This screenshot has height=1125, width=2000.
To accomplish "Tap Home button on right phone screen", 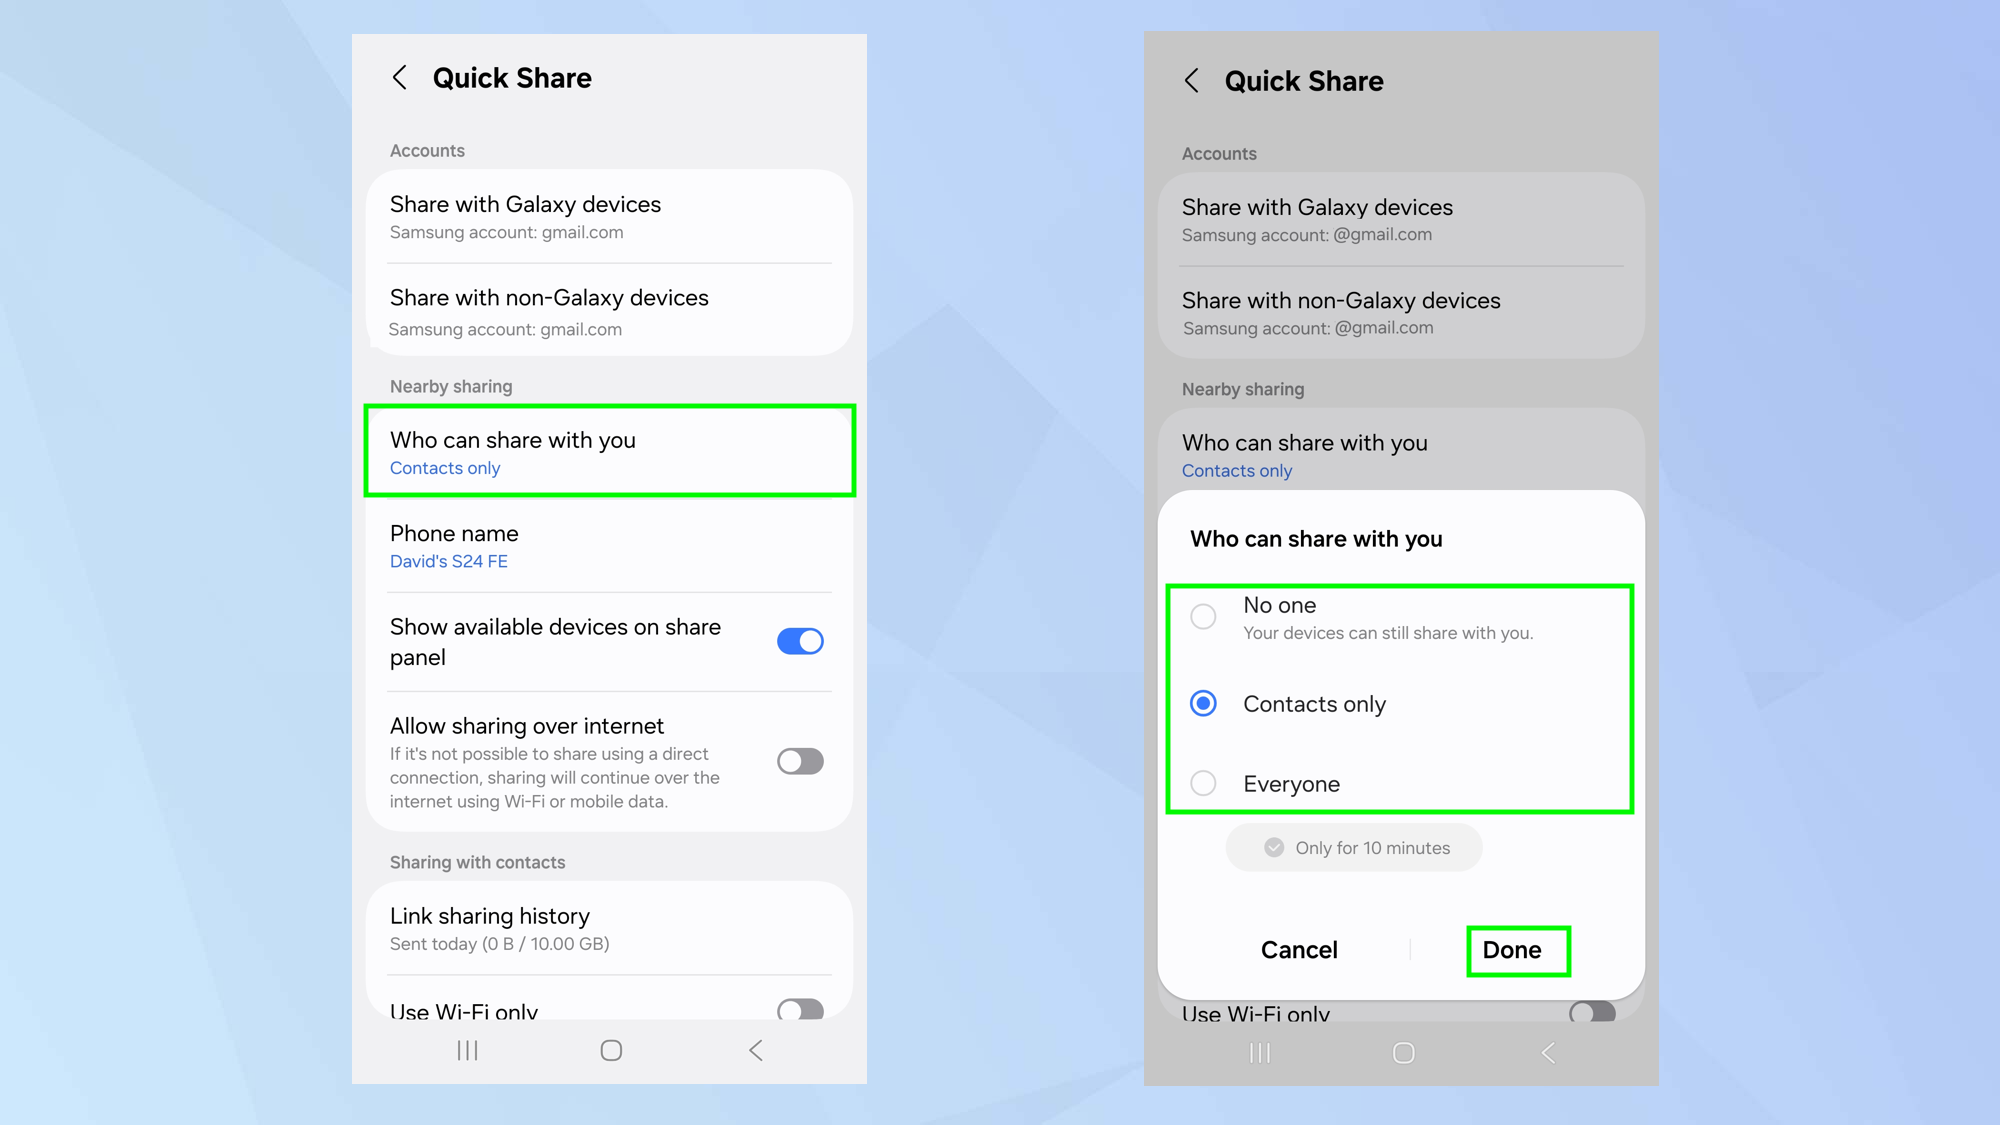I will coord(1403,1052).
